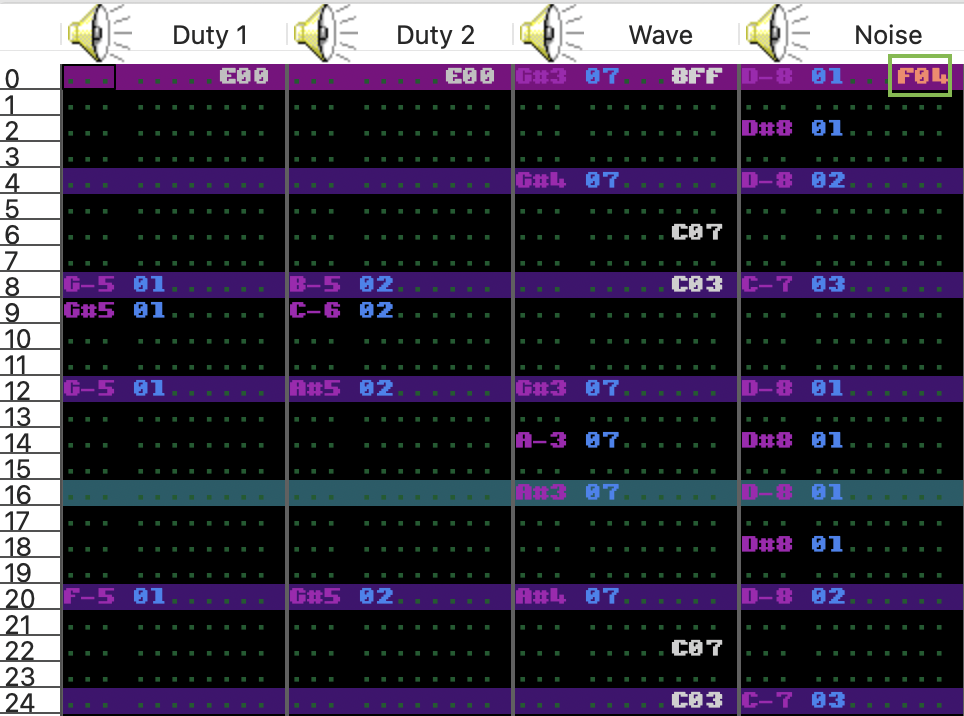Select the D#8 note in Noise row 18
This screenshot has height=716, width=964.
pyautogui.click(x=767, y=544)
